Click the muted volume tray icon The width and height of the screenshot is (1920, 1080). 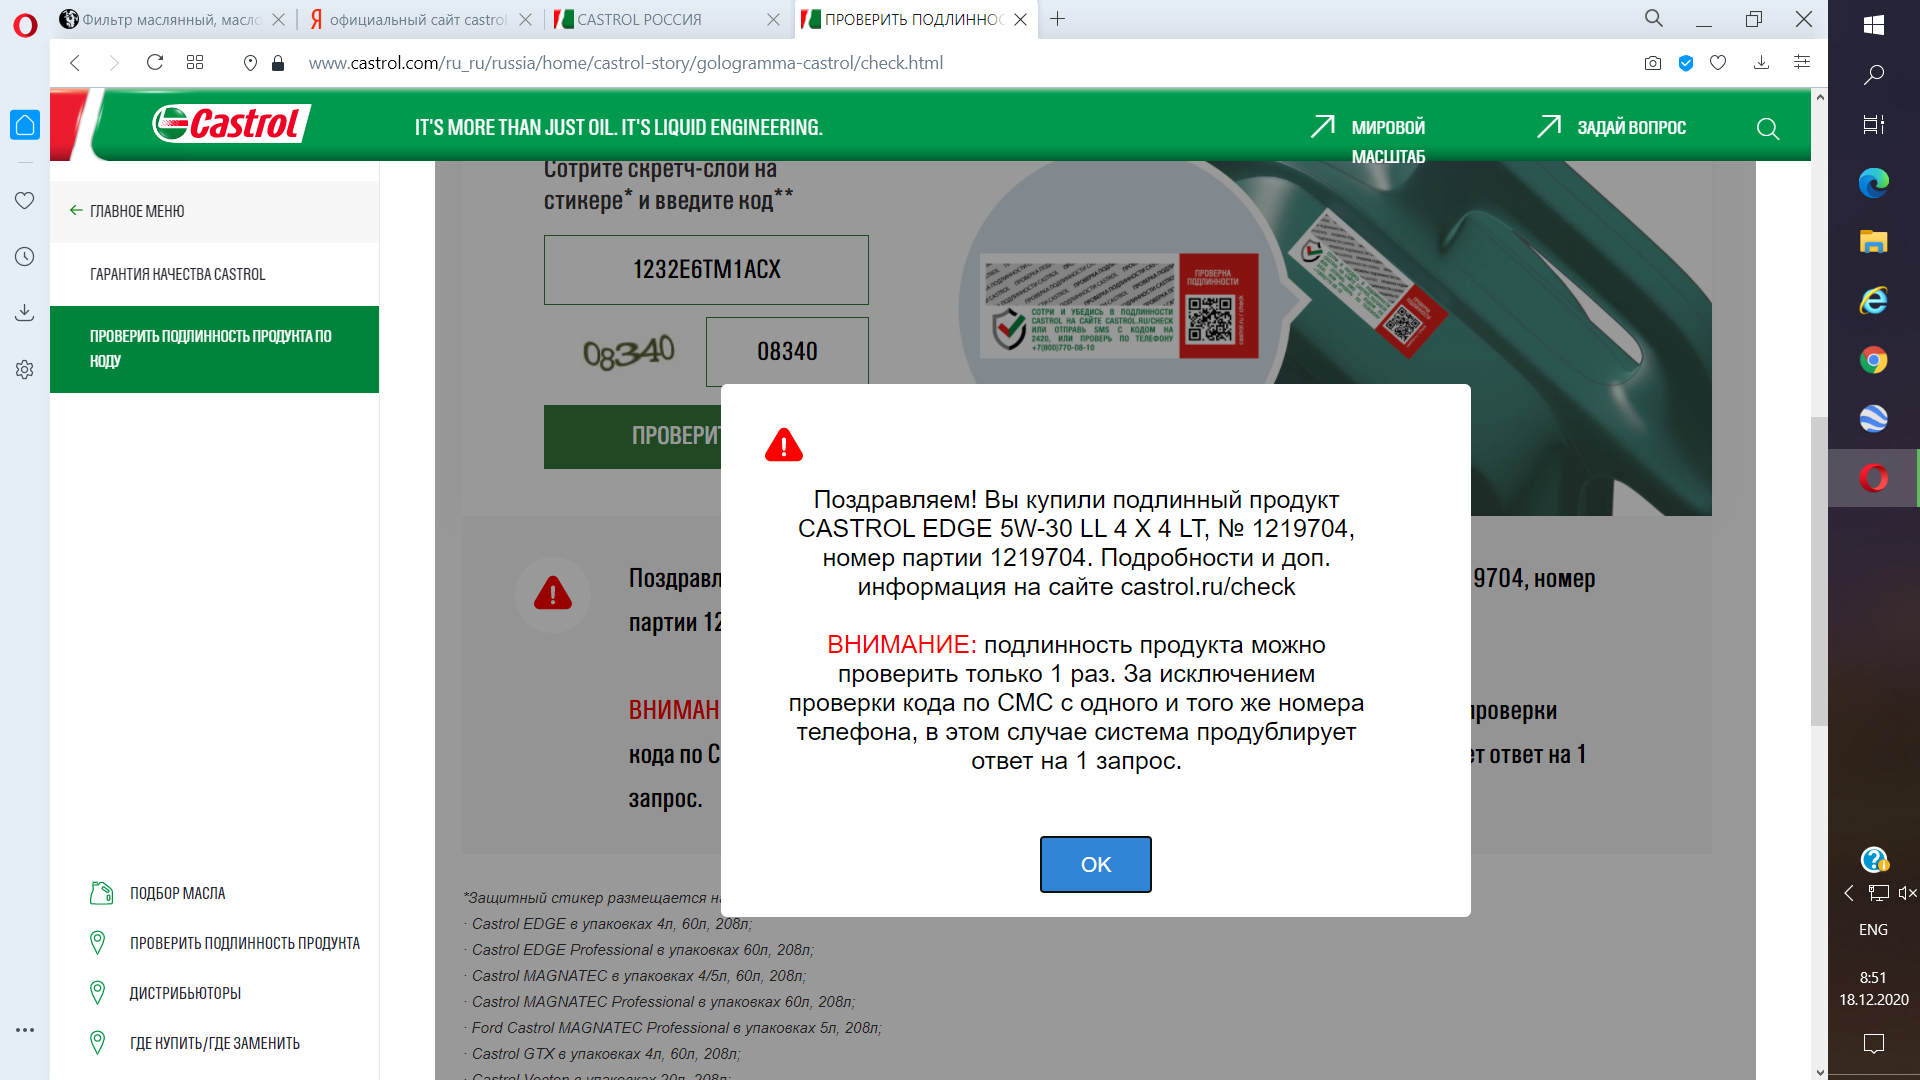[1907, 893]
